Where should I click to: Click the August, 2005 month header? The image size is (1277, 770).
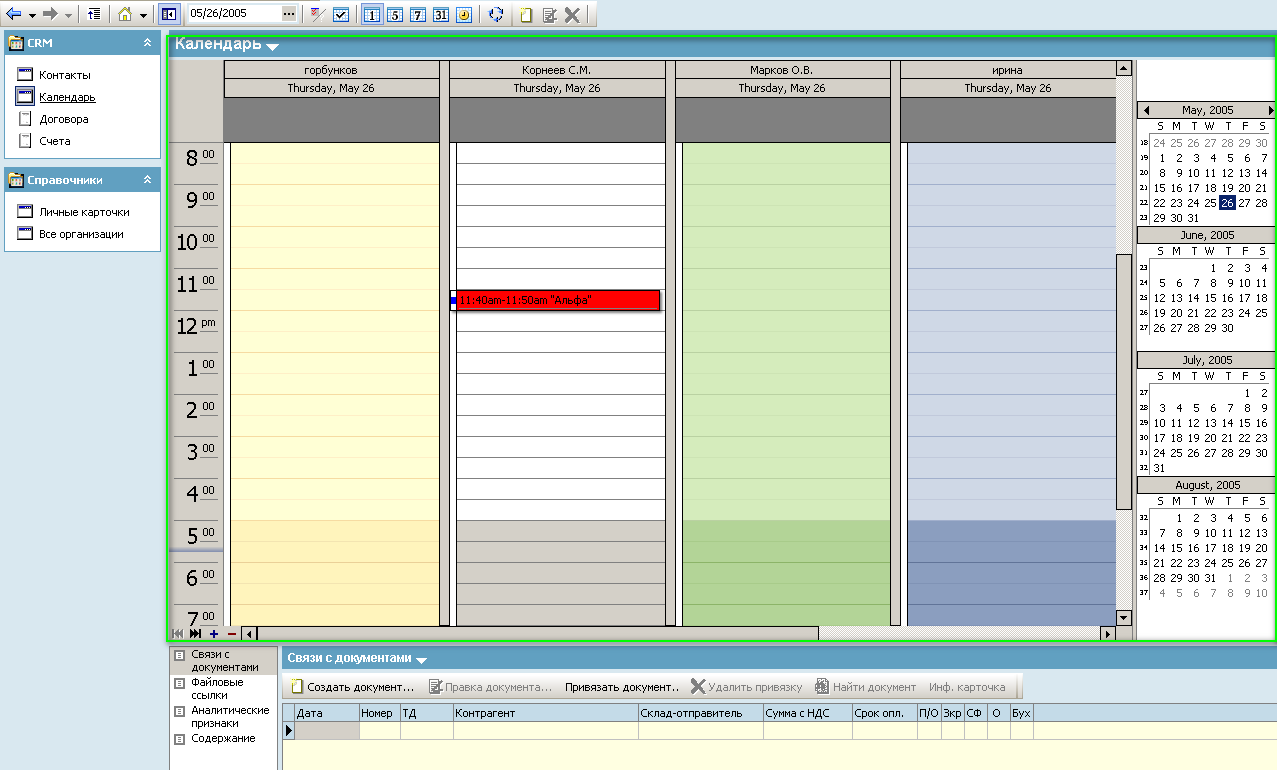click(x=1207, y=485)
